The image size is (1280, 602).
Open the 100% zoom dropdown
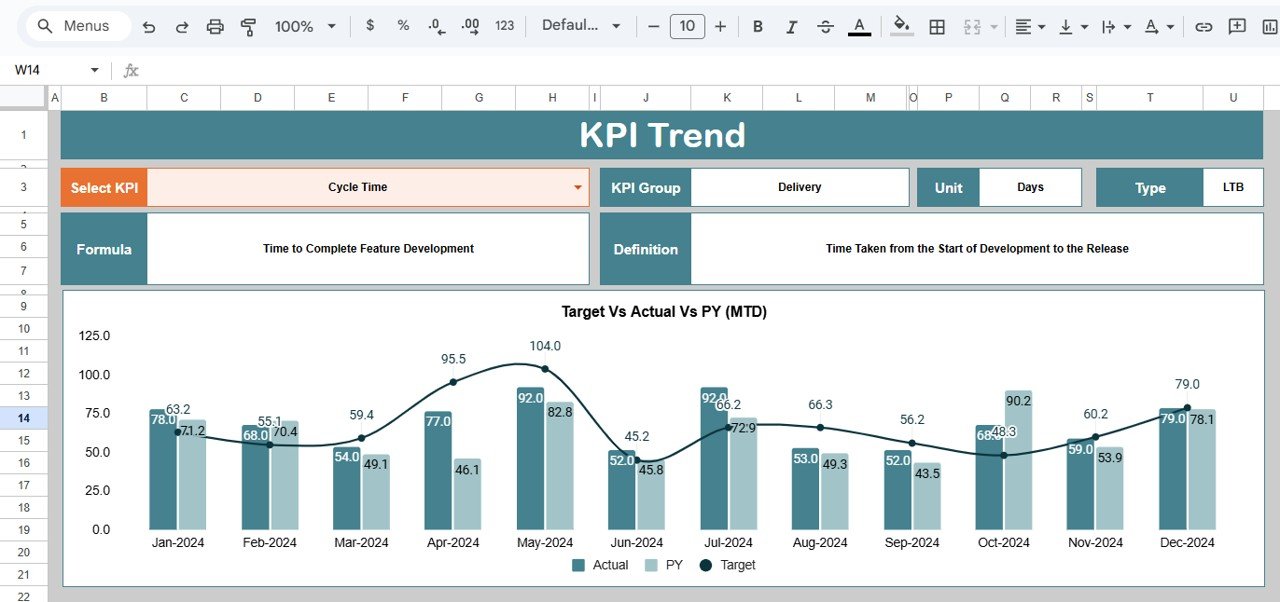pos(305,27)
